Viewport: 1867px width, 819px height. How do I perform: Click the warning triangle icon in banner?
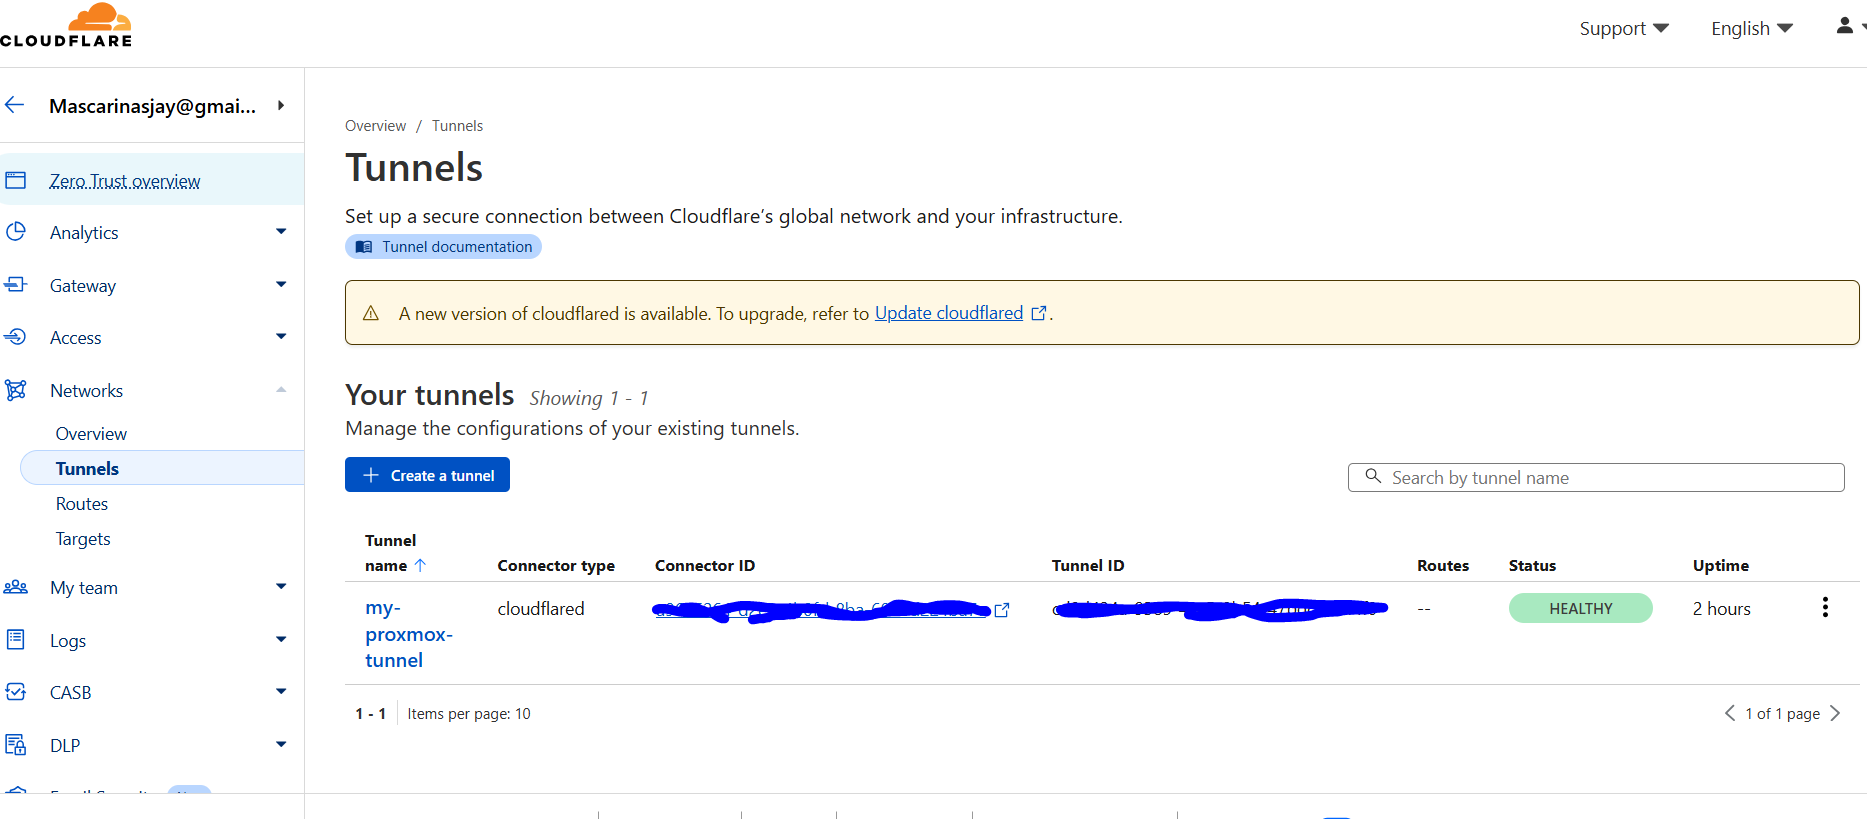point(371,313)
